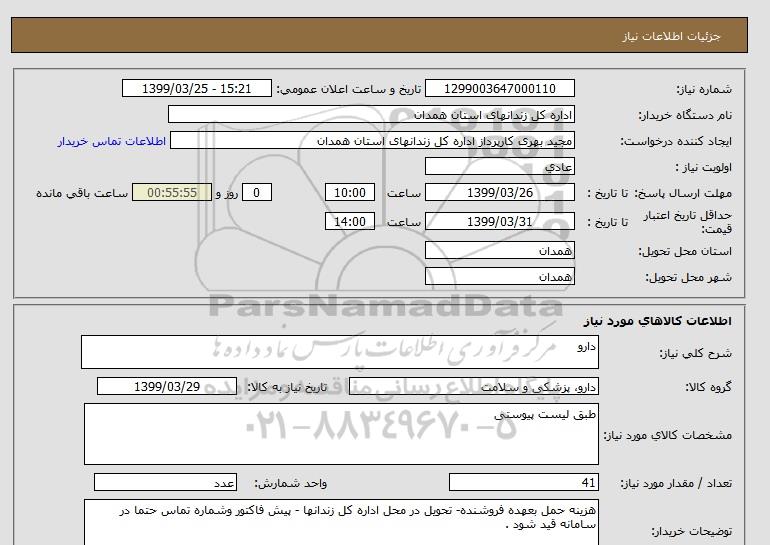Select the quantity field showing 41
770x545 pixels.
click(523, 483)
